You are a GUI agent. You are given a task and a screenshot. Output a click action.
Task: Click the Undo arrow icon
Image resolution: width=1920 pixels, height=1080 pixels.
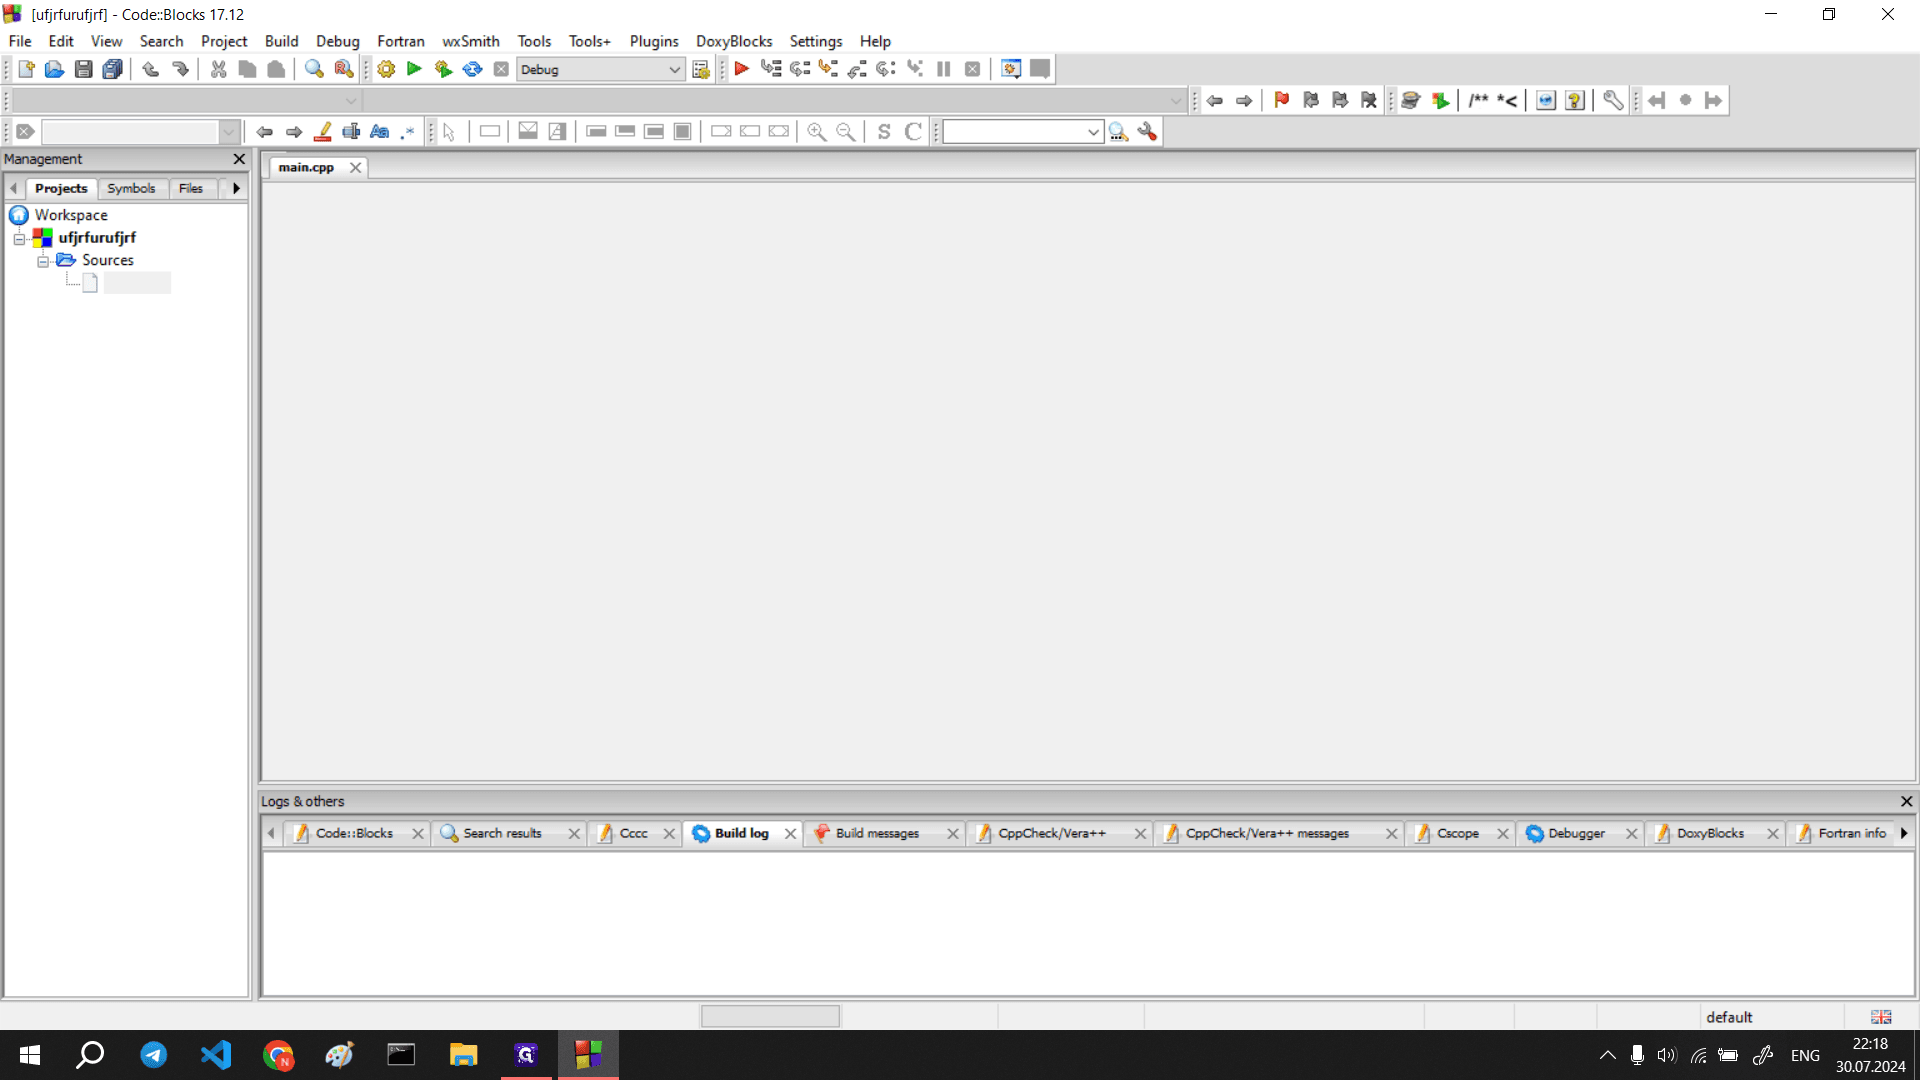pos(150,69)
